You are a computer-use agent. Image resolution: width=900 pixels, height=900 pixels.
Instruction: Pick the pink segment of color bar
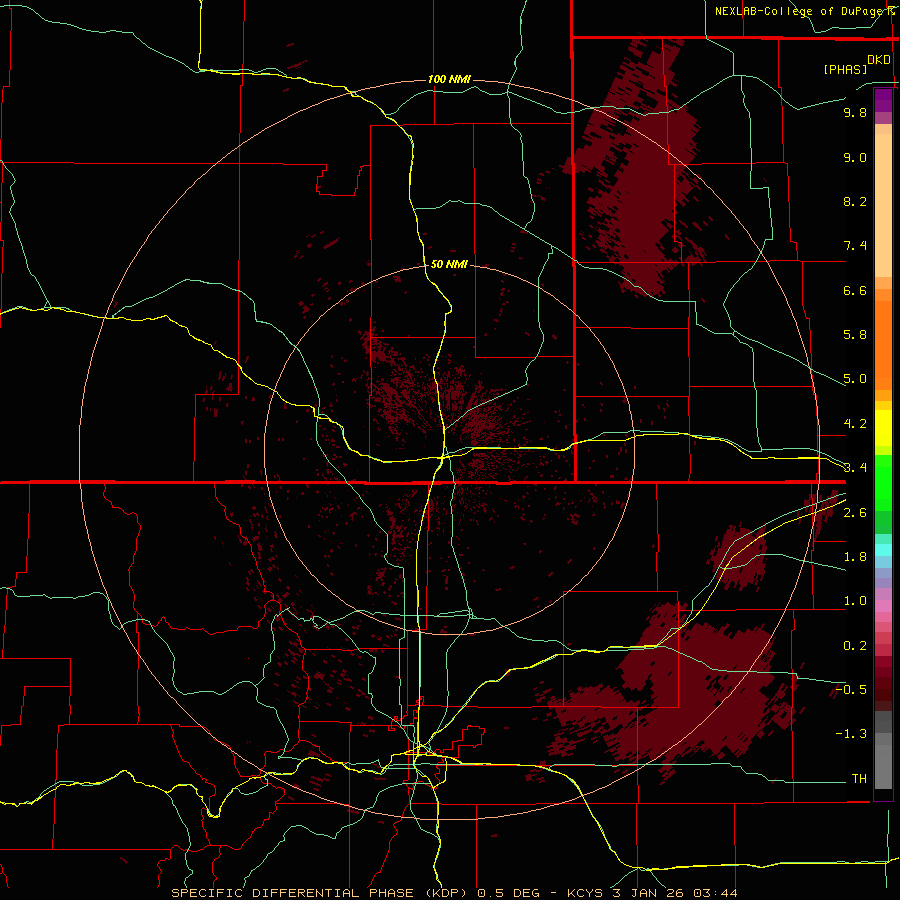pyautogui.click(x=883, y=606)
